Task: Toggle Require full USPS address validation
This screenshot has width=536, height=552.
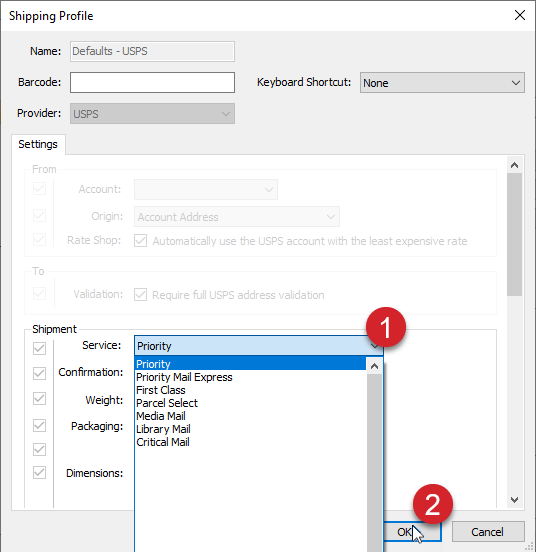Action: coord(140,294)
